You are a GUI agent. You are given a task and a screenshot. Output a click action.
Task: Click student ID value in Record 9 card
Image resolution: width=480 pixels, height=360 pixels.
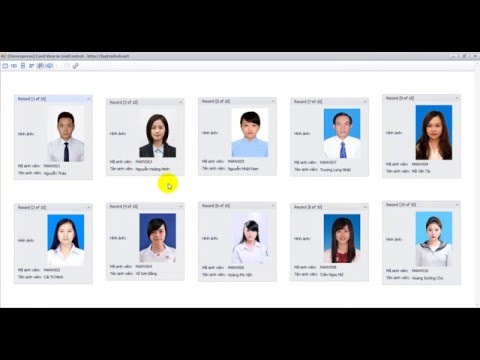pos(420,164)
